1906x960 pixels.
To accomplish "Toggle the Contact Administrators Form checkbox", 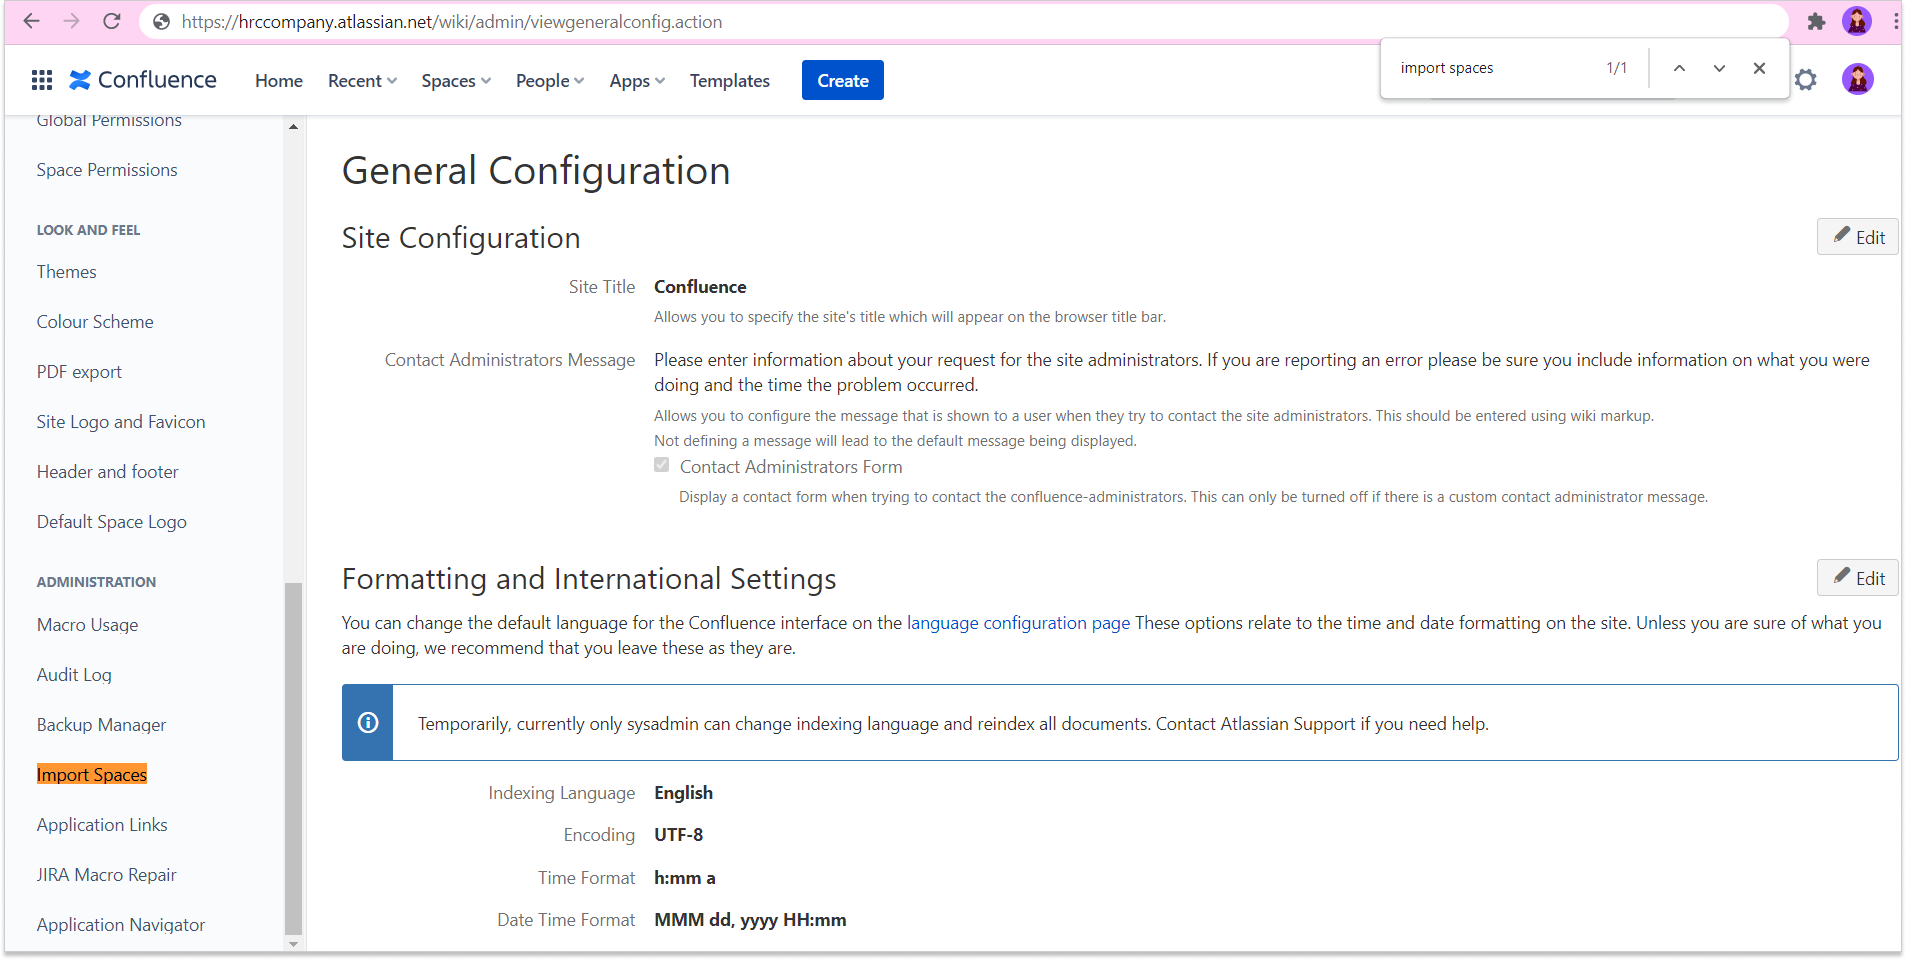I will click(662, 465).
